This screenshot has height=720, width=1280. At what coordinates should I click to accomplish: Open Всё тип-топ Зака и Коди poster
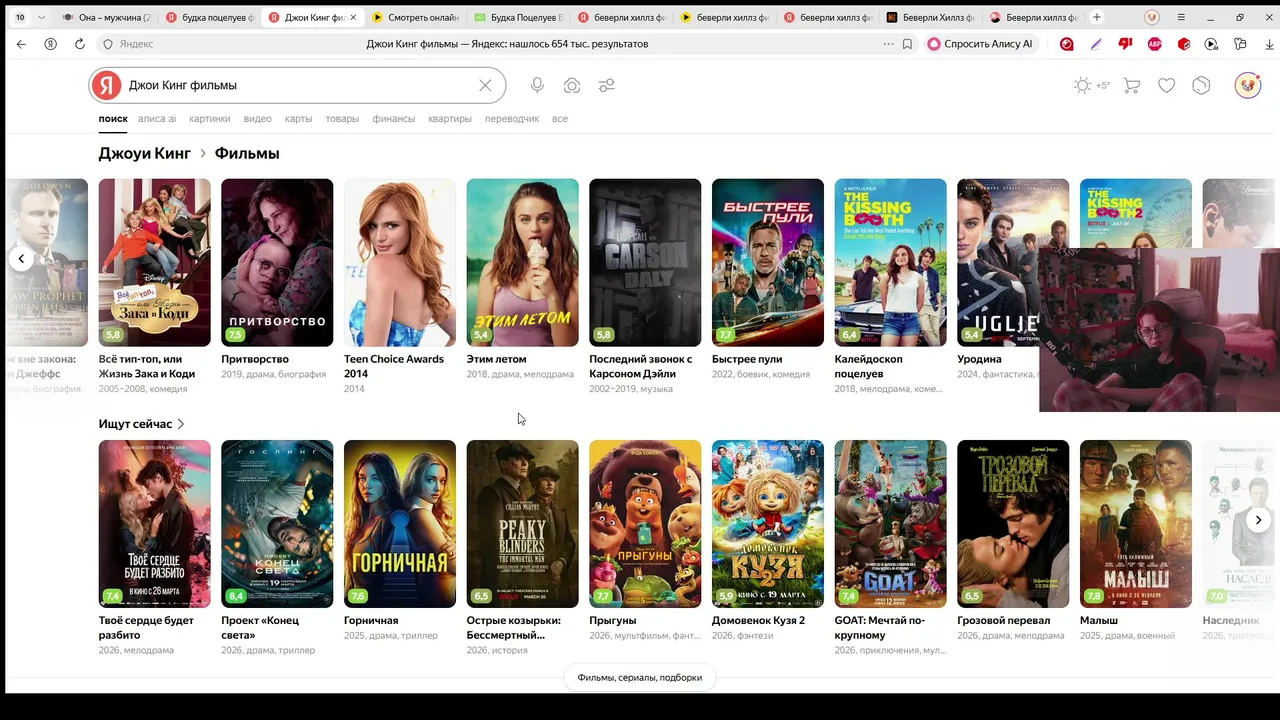155,263
